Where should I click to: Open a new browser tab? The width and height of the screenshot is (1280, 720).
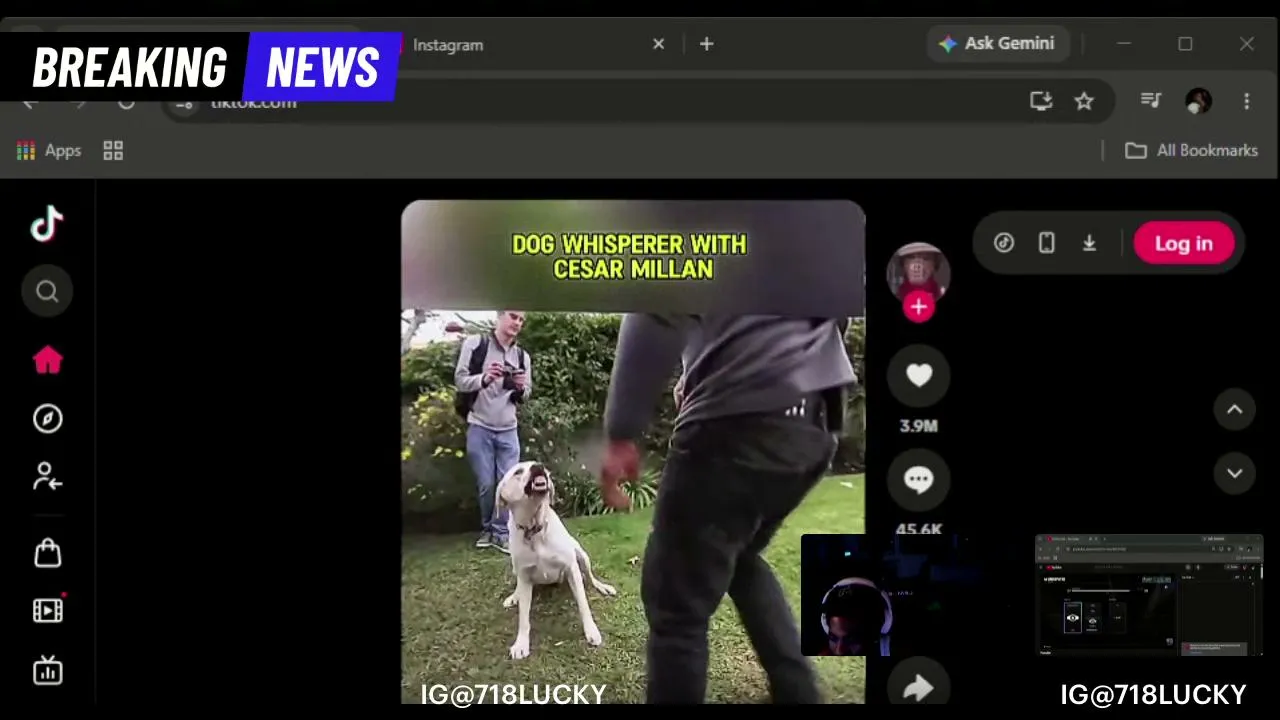pyautogui.click(x=706, y=44)
